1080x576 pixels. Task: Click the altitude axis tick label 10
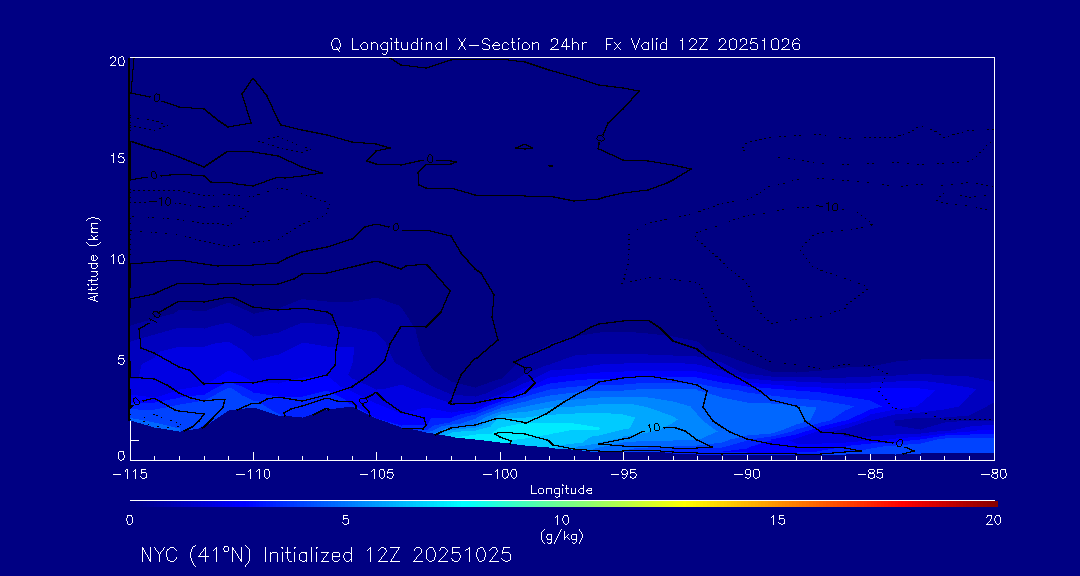click(116, 259)
